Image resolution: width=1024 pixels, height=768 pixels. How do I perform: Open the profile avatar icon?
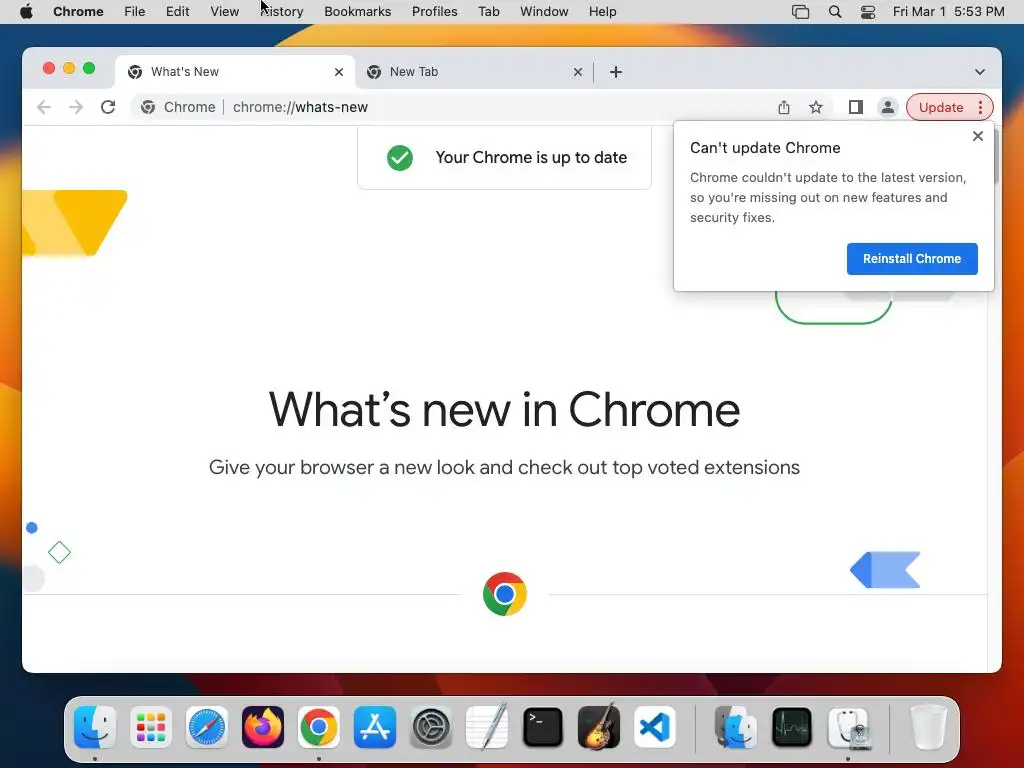(x=888, y=107)
